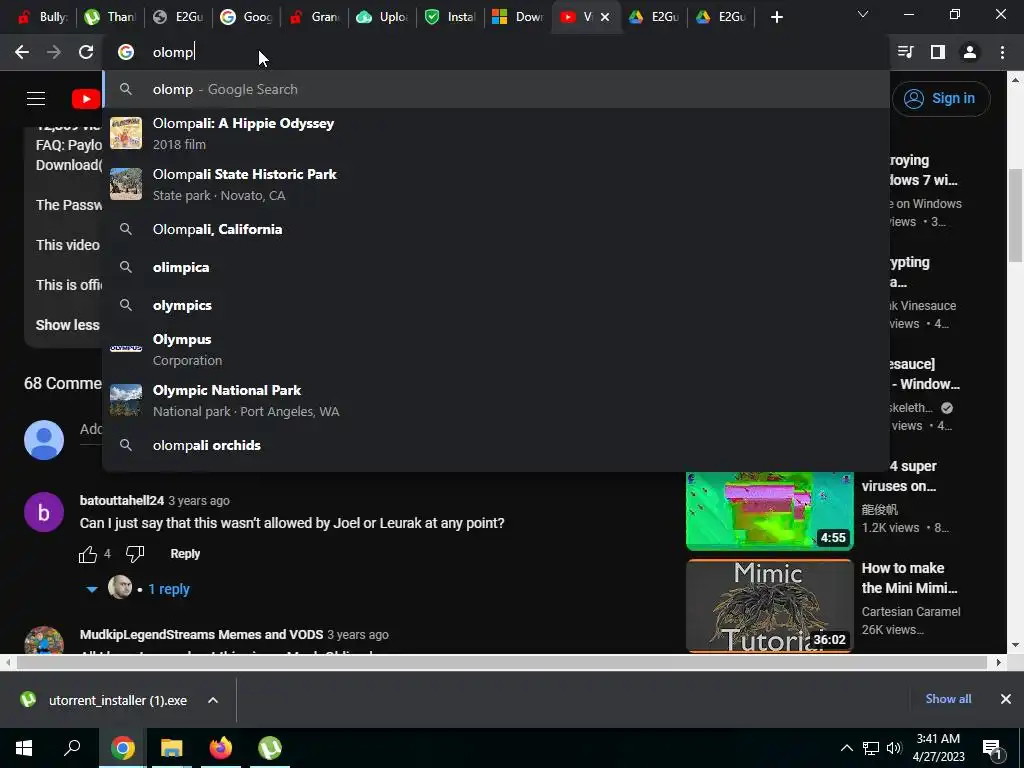The width and height of the screenshot is (1024, 768).
Task: Select 'olomp - Google Search' suggestion
Action: (x=496, y=89)
